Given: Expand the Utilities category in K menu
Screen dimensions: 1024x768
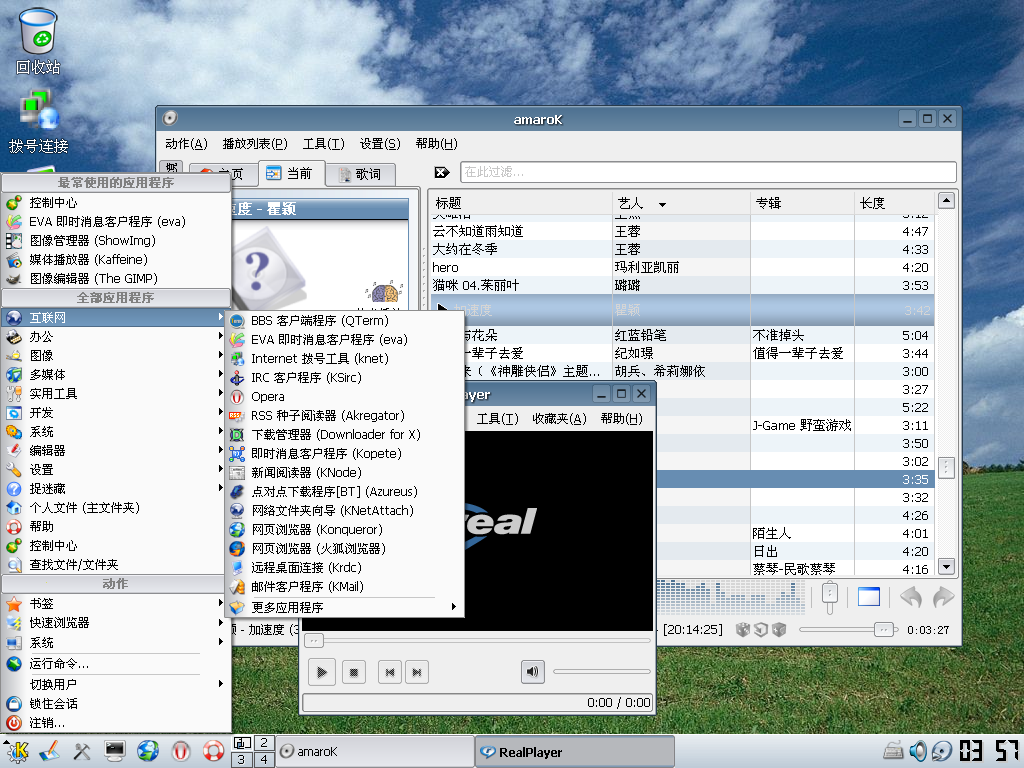Looking at the screenshot, I should pyautogui.click(x=116, y=394).
